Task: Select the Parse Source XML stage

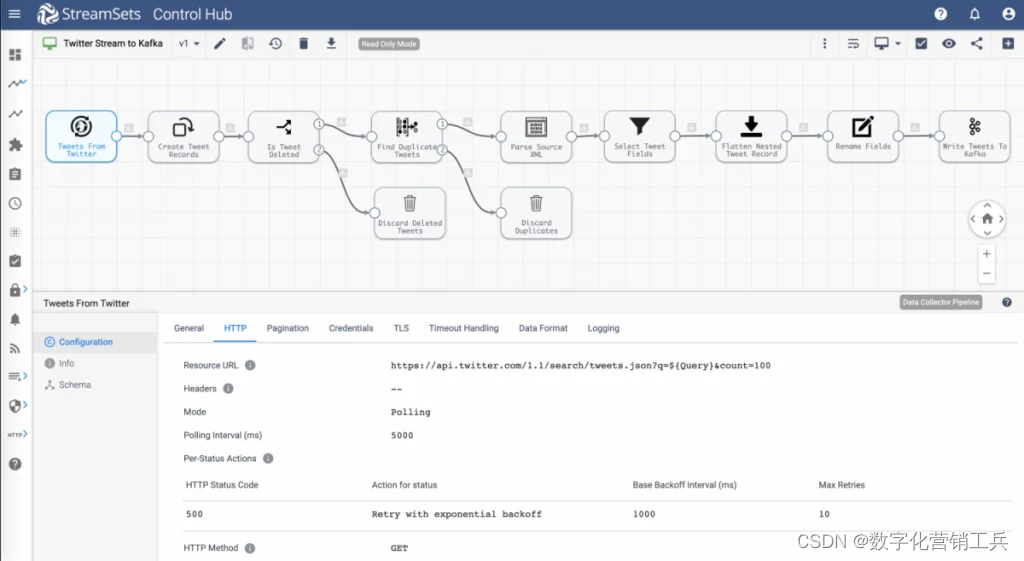Action: pos(536,136)
